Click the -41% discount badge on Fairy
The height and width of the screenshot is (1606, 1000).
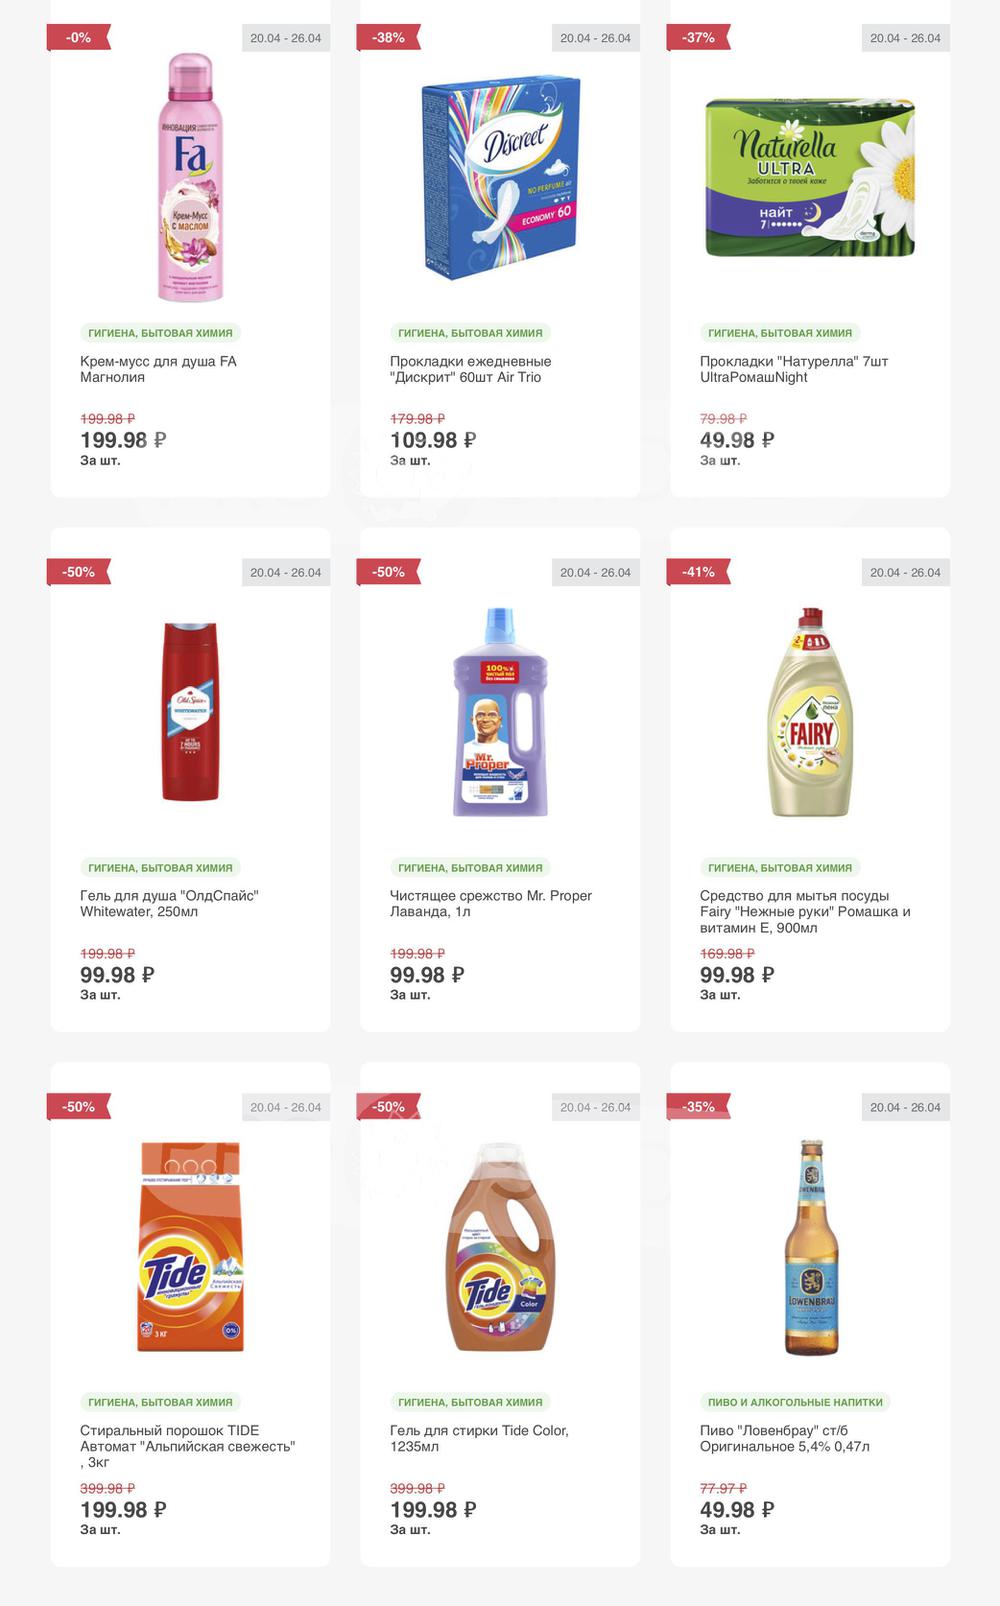698,572
